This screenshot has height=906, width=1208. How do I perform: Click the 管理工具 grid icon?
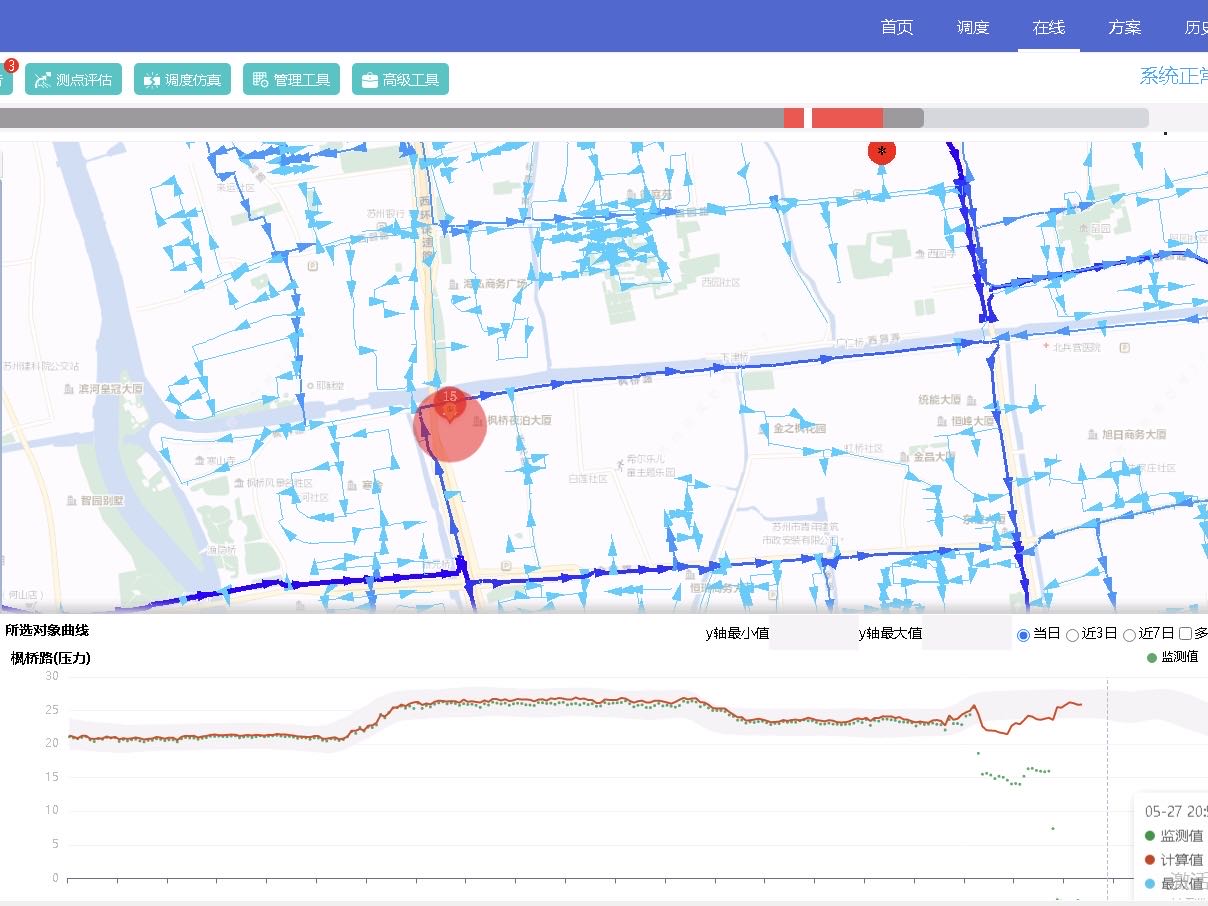click(x=260, y=80)
